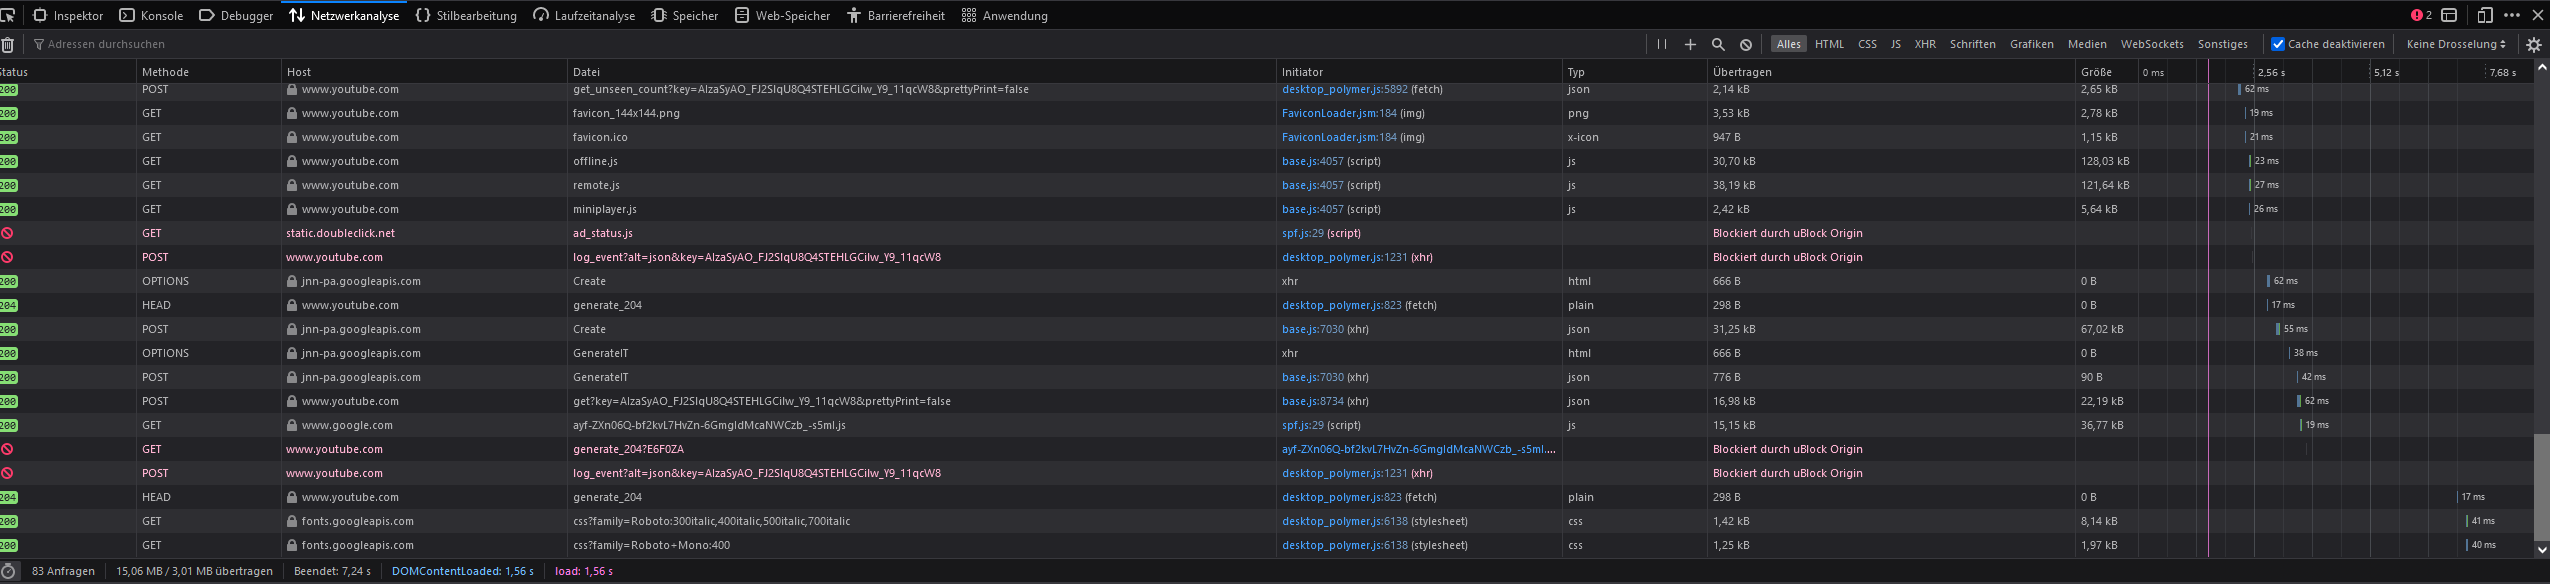The height and width of the screenshot is (584, 2550).
Task: Uncheck the Cache deaktivieren checkbox
Action: 2278,44
